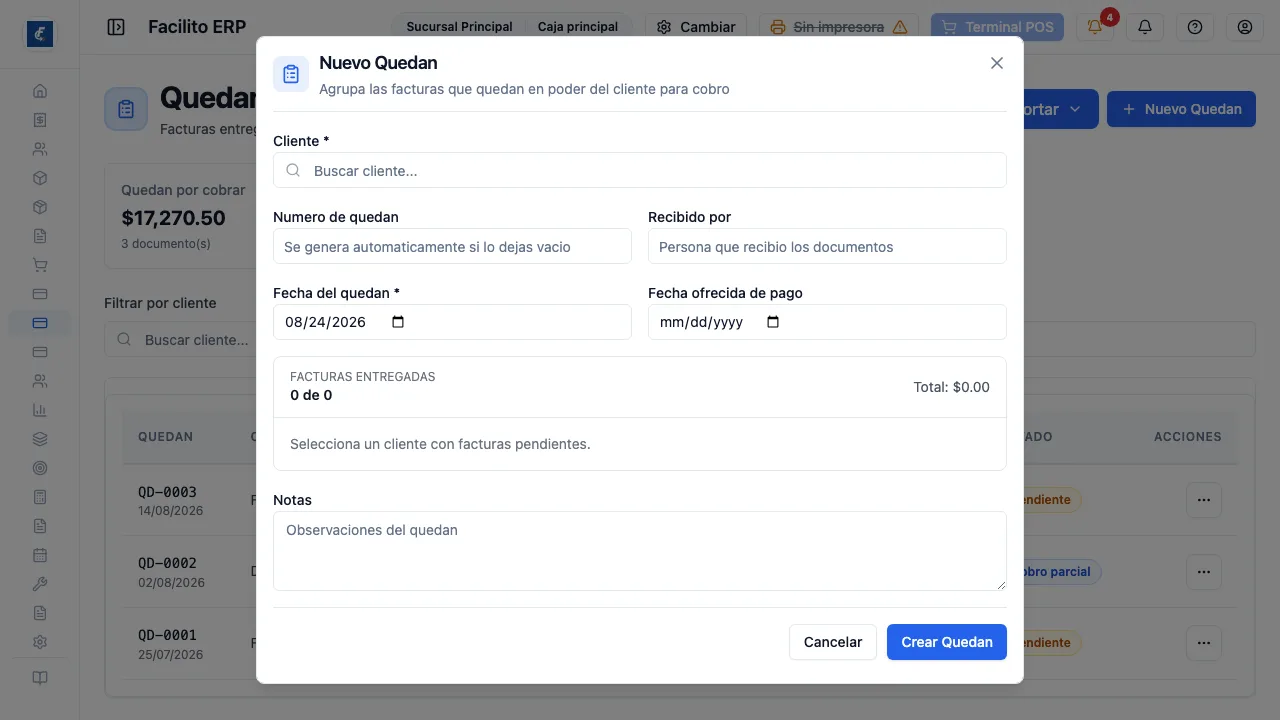Click the Cambiar button

696,27
